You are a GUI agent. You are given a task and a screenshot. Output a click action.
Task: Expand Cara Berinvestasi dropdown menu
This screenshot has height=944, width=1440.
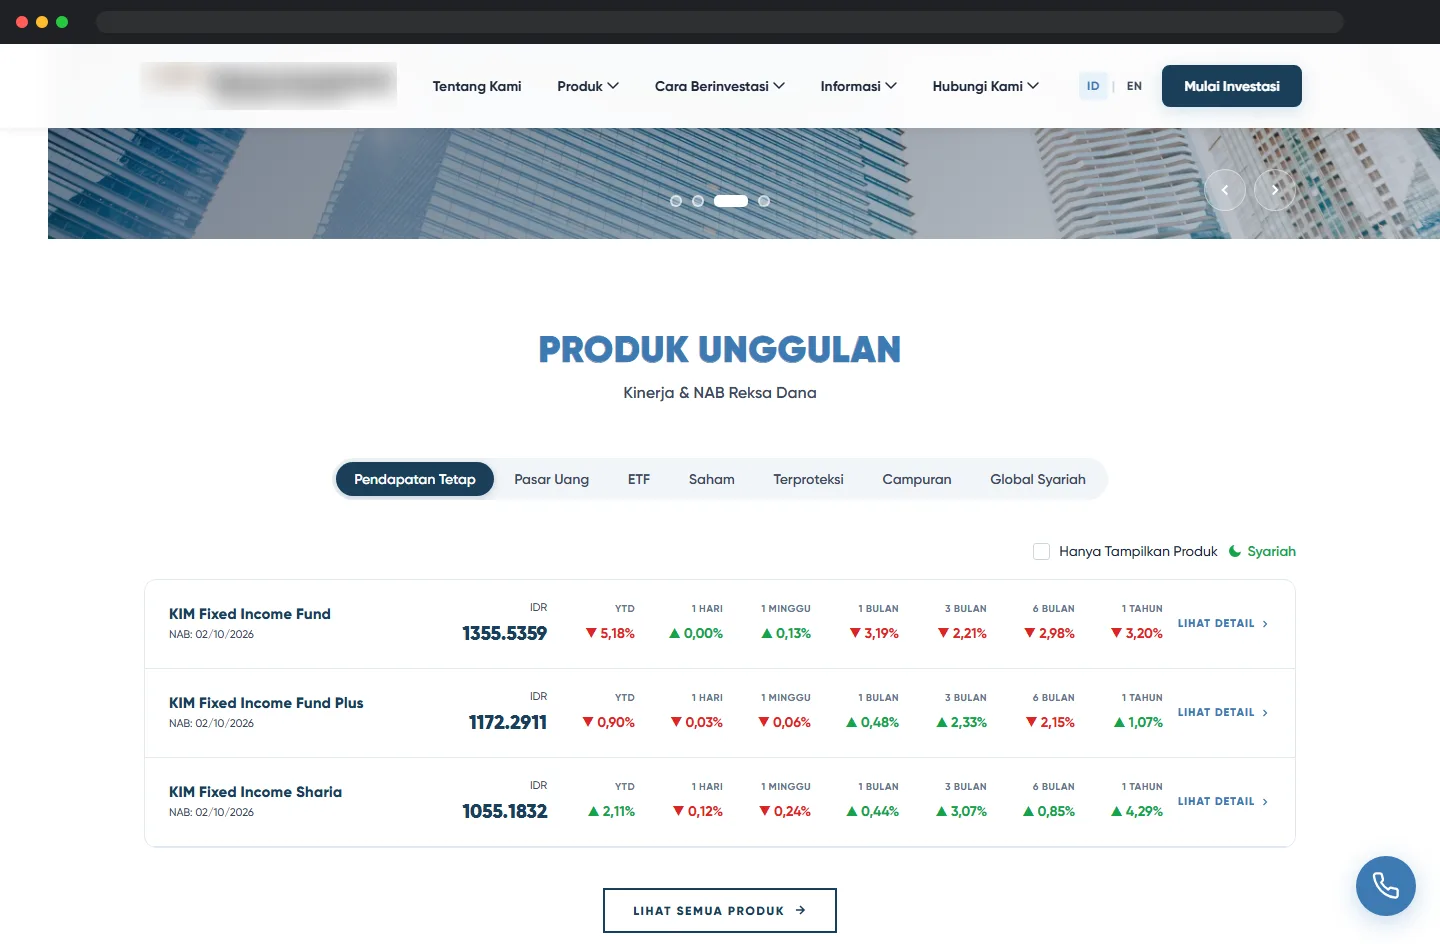click(720, 86)
